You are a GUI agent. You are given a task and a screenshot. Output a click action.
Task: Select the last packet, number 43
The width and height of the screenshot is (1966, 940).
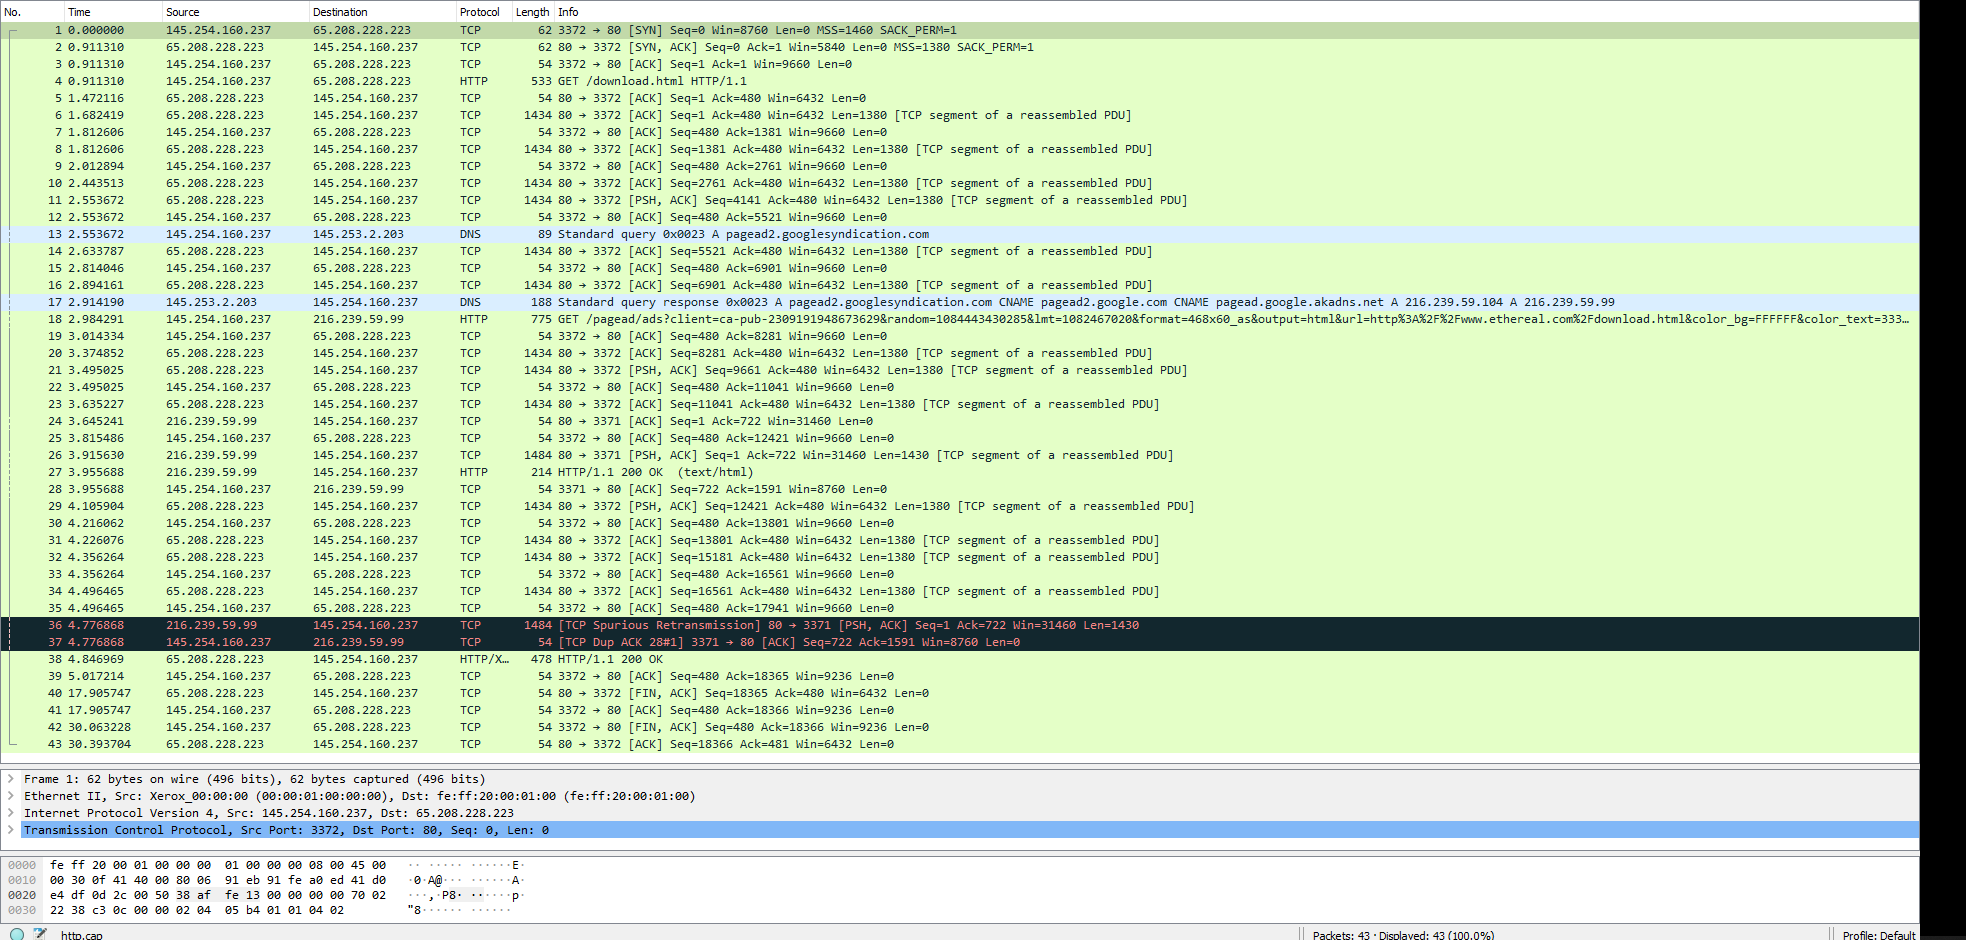pyautogui.click(x=960, y=744)
